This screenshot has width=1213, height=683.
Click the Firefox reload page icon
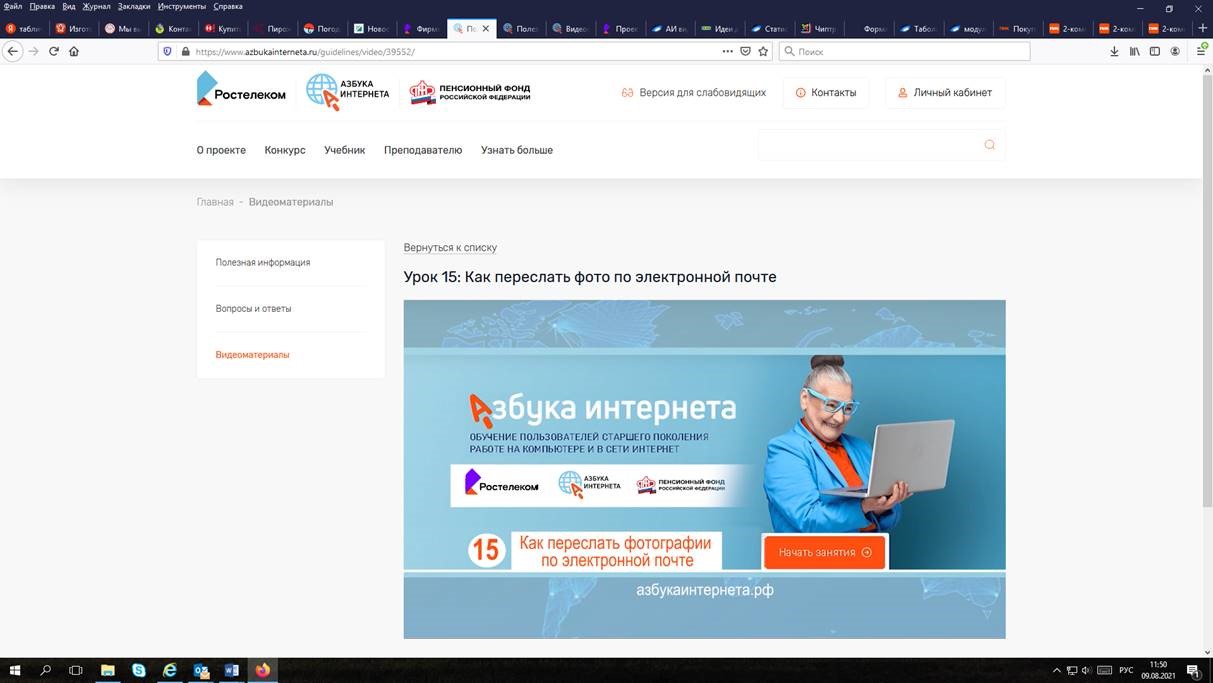53,51
